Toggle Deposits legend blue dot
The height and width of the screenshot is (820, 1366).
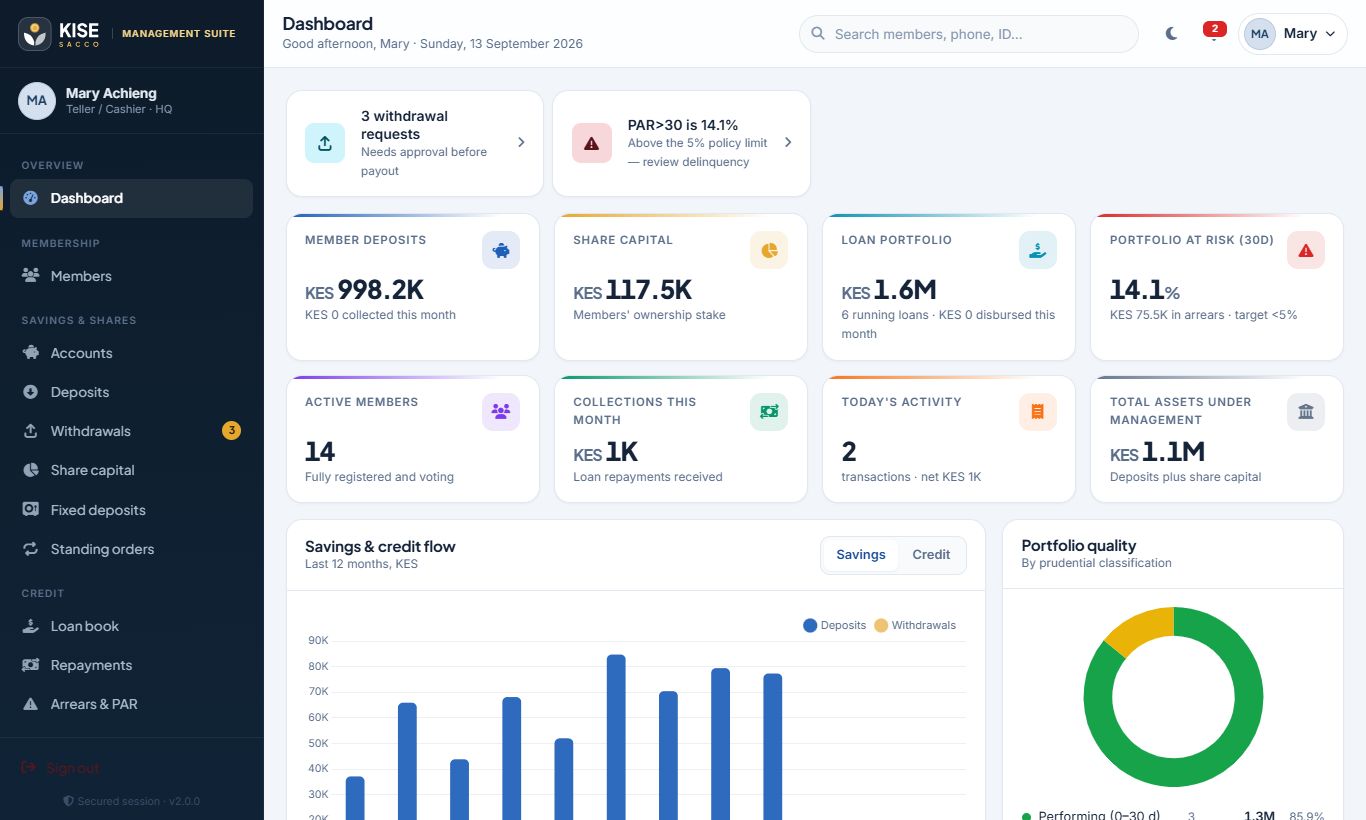coord(810,626)
